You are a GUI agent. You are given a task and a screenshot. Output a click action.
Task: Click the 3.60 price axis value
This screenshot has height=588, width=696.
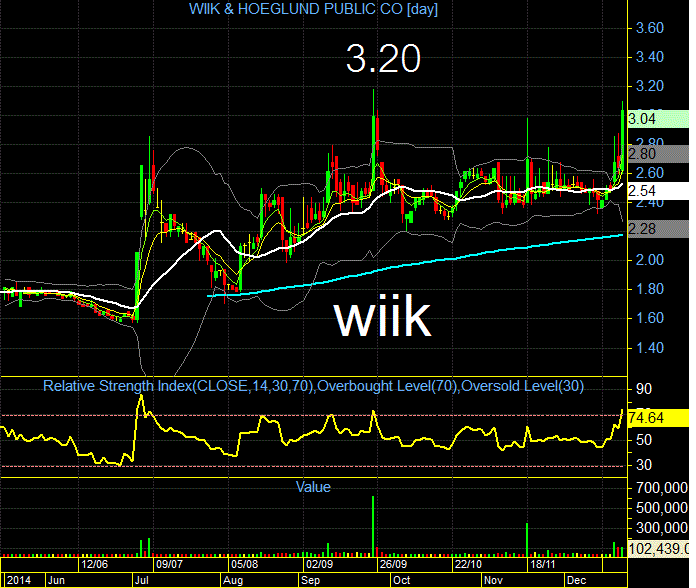(649, 28)
